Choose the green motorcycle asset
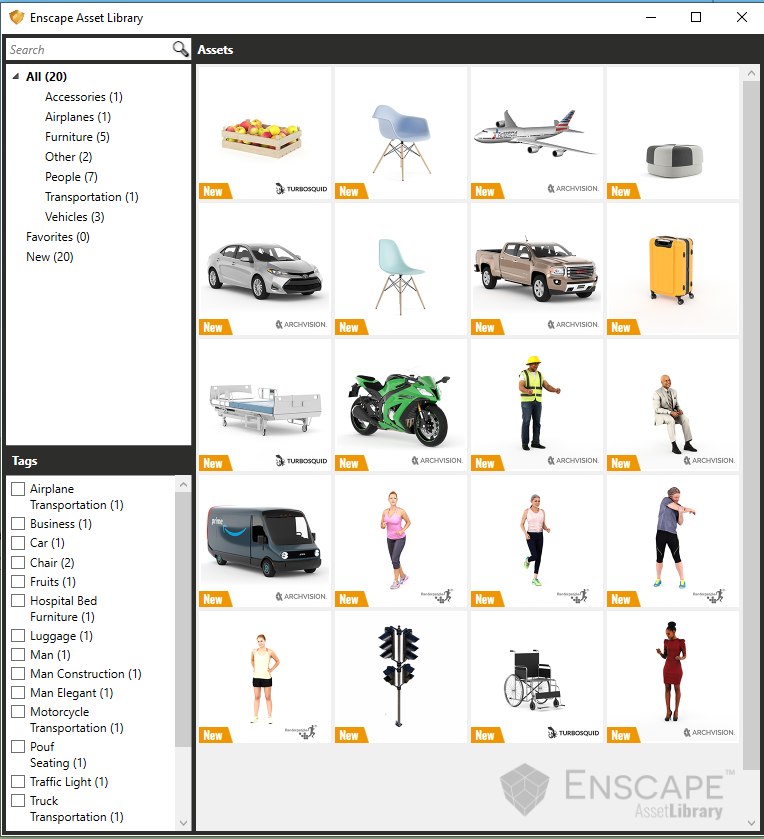Image resolution: width=764 pixels, height=839 pixels. coord(401,405)
